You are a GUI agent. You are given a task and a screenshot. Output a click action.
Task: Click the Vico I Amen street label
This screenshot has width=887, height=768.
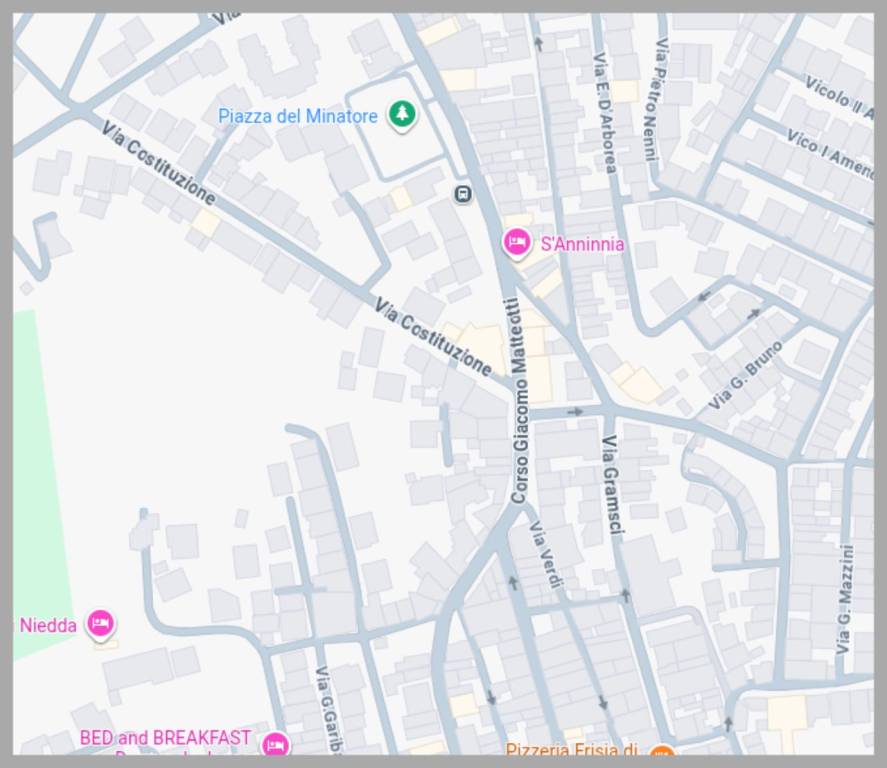pos(829,150)
